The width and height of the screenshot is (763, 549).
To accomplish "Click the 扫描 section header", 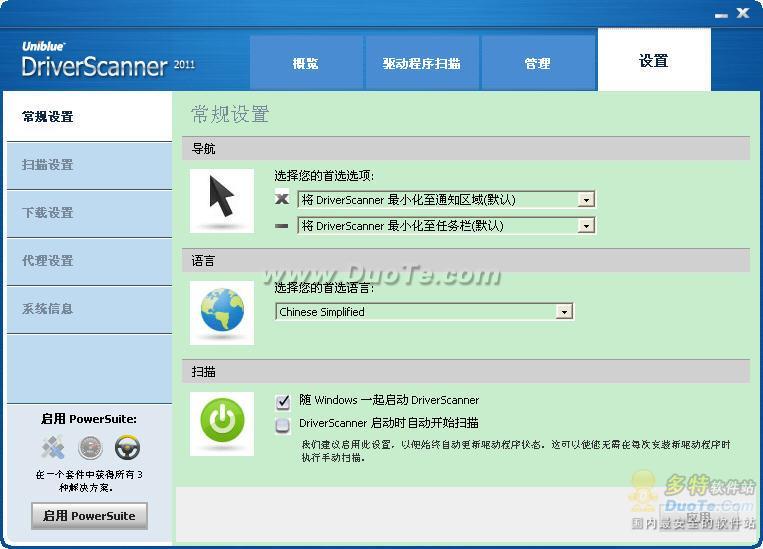I will pyautogui.click(x=466, y=372).
